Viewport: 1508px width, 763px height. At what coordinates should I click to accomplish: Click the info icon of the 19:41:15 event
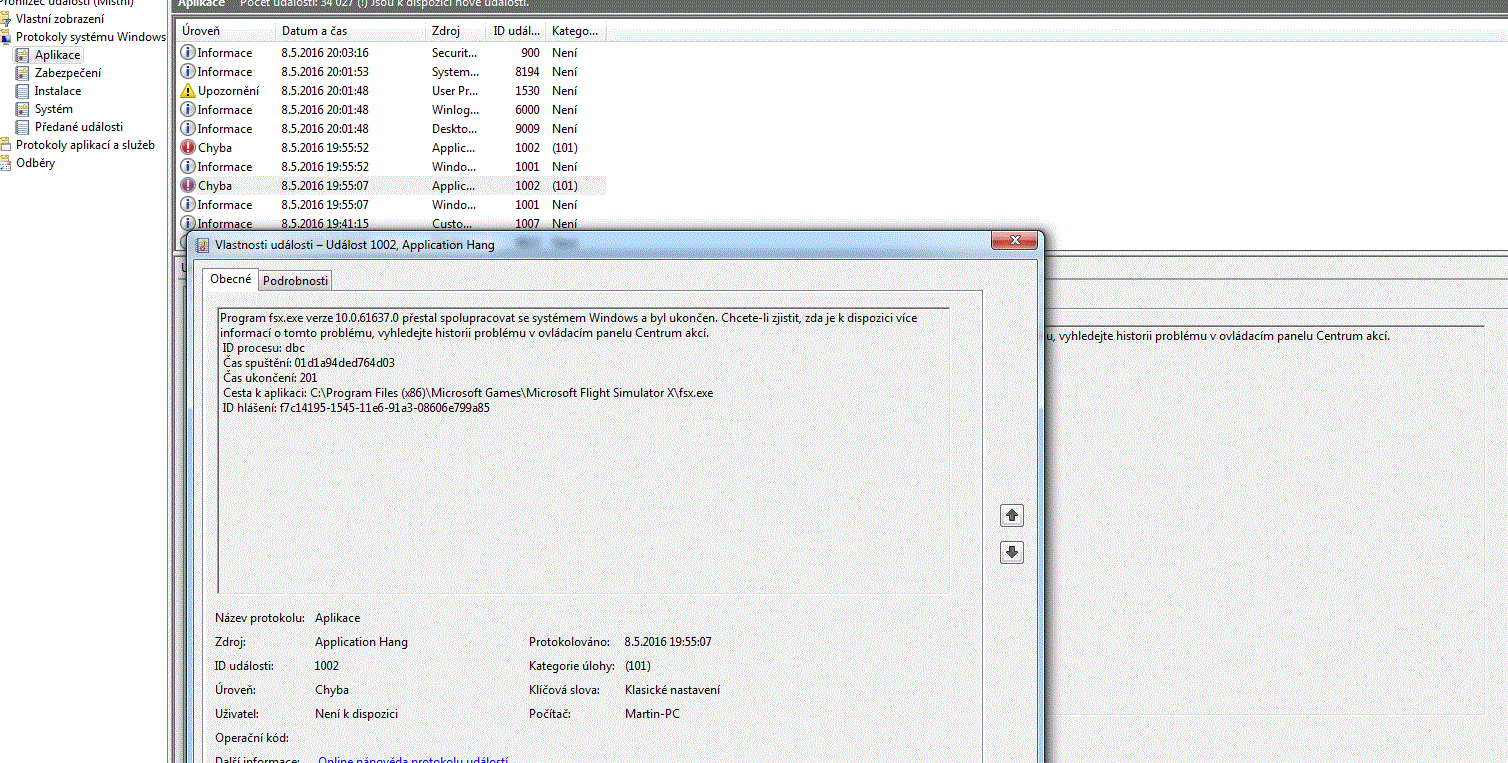coord(188,224)
